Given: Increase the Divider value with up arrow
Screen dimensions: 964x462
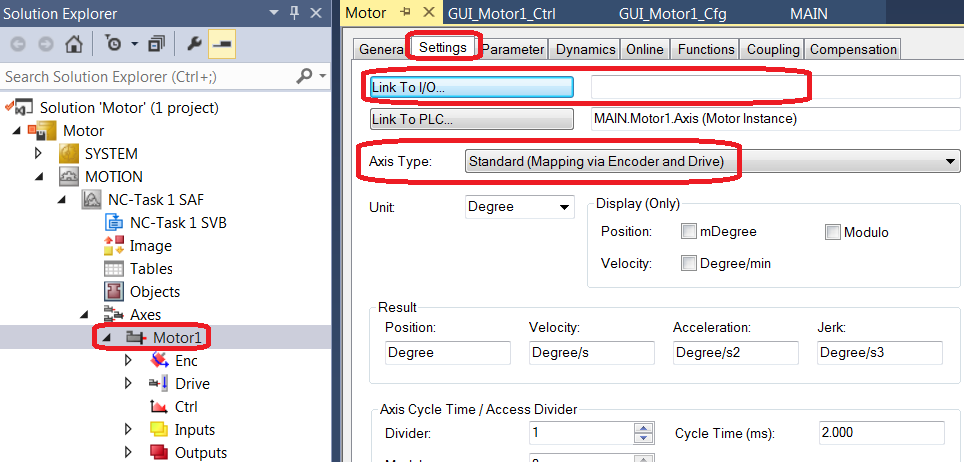Looking at the screenshot, I should [x=644, y=428].
